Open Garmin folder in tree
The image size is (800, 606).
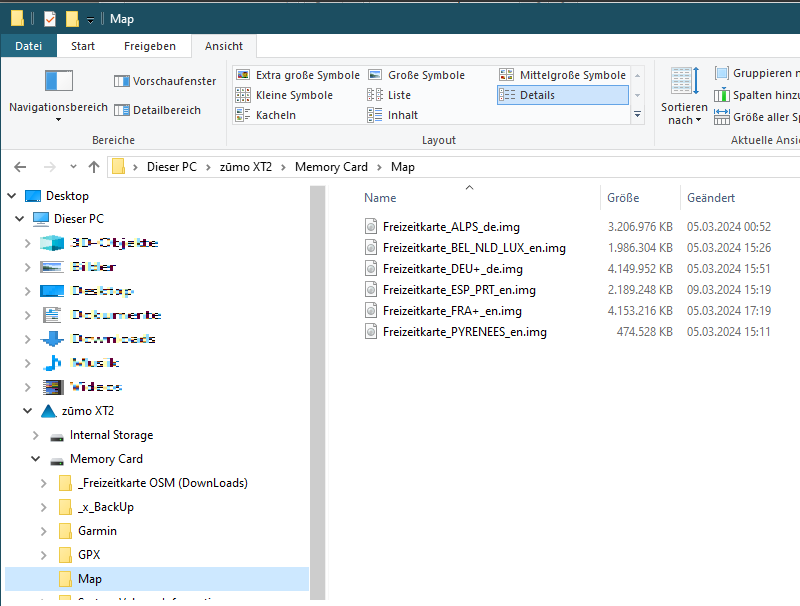pyautogui.click(x=97, y=531)
